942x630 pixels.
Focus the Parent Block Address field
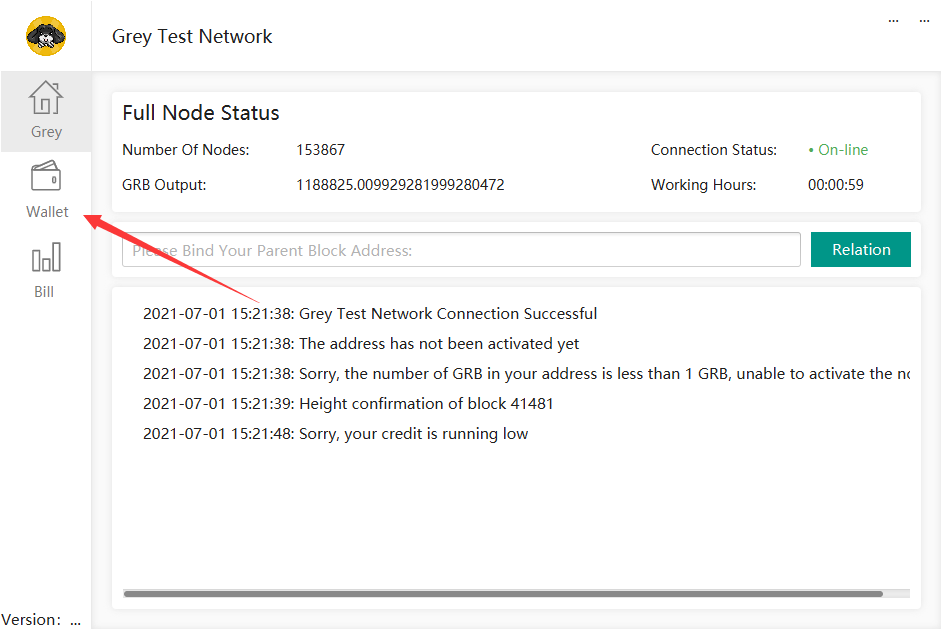pos(461,250)
